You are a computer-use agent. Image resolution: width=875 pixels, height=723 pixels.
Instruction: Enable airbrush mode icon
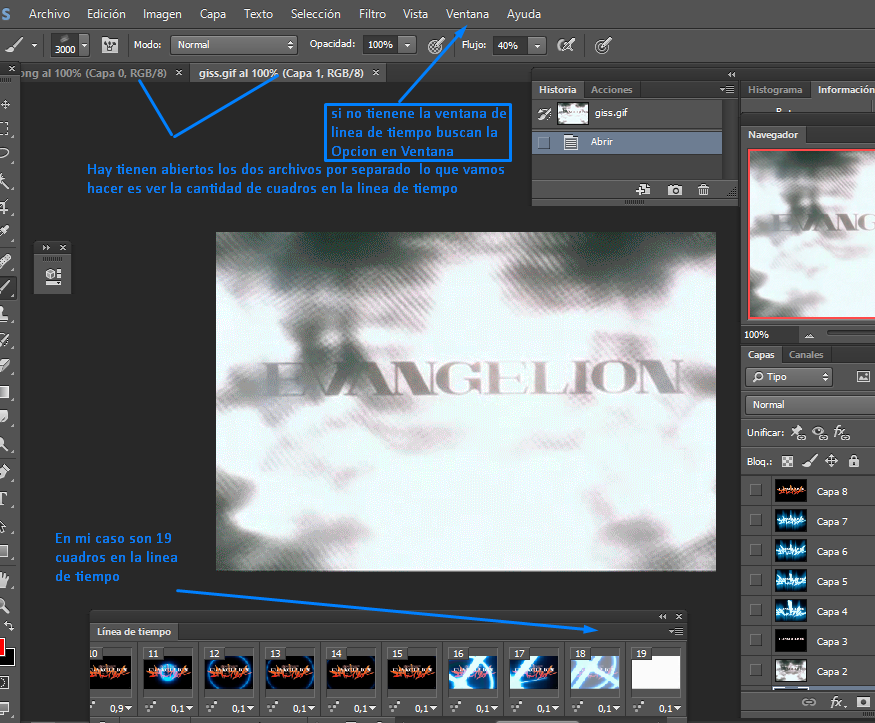point(566,45)
